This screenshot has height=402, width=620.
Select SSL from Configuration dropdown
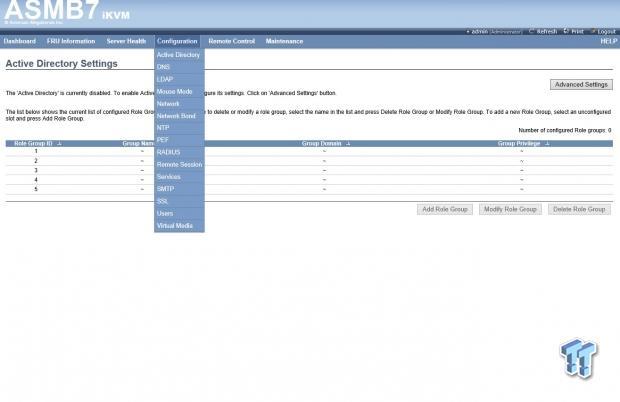[179, 202]
